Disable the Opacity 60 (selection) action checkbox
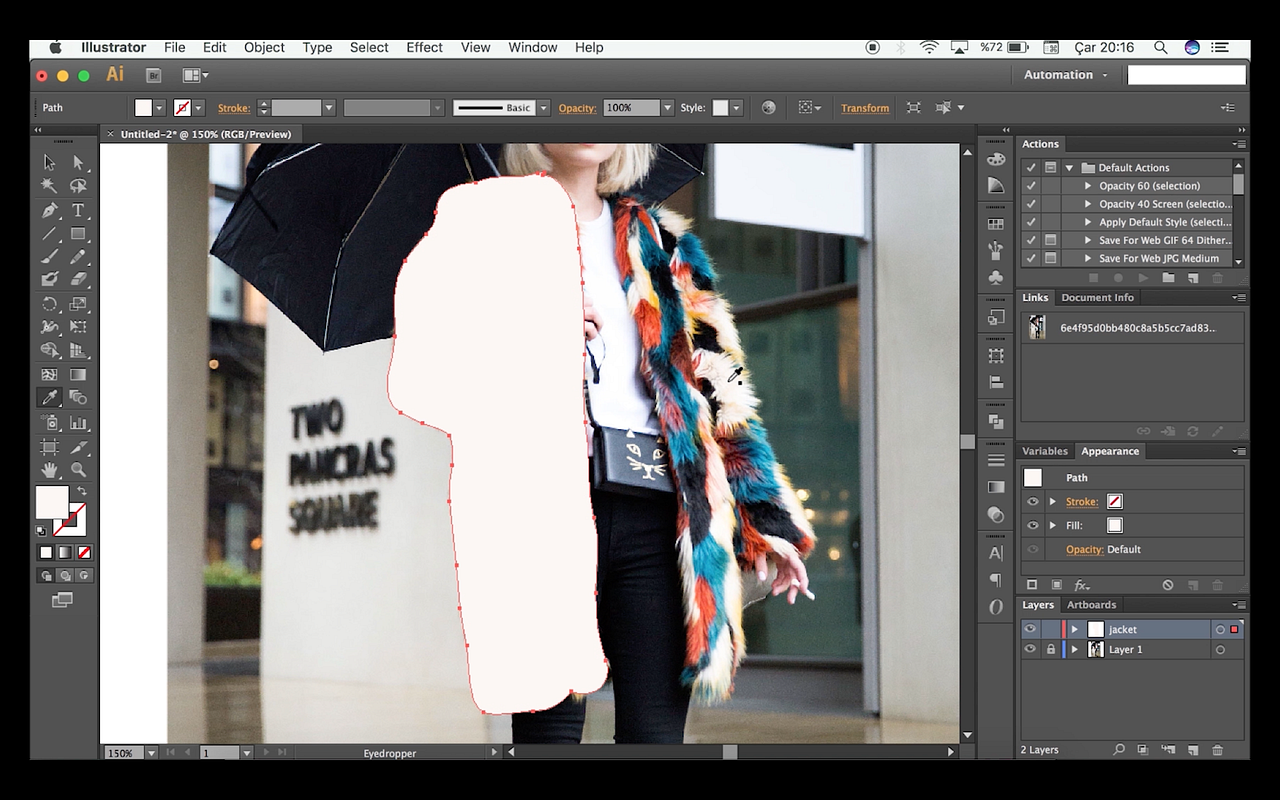Screen dimensions: 1280x800 tap(1031, 185)
